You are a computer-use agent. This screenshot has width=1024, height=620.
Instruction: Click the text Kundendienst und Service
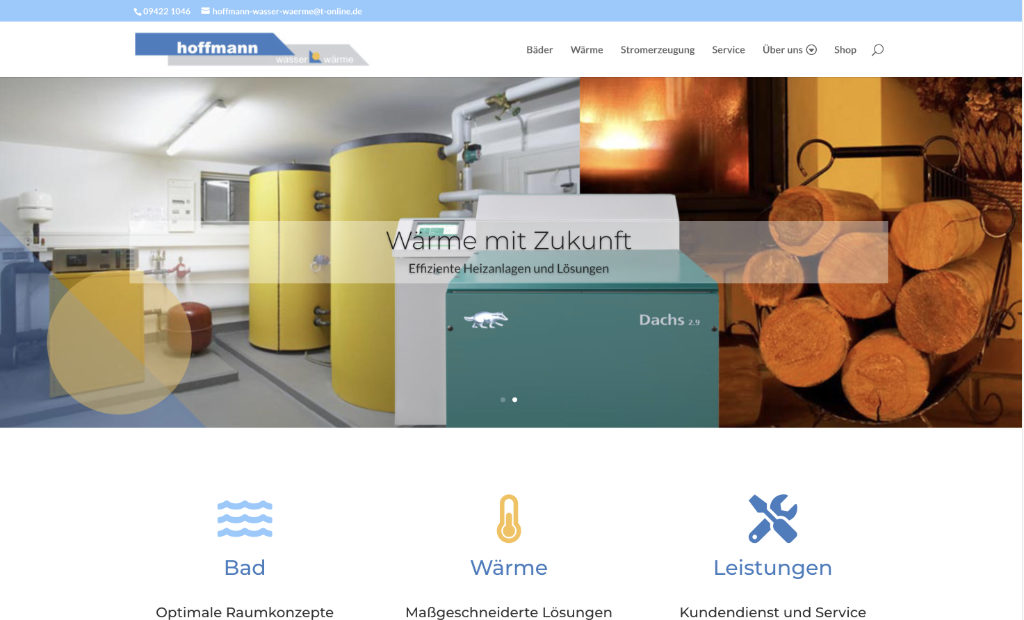tap(773, 612)
